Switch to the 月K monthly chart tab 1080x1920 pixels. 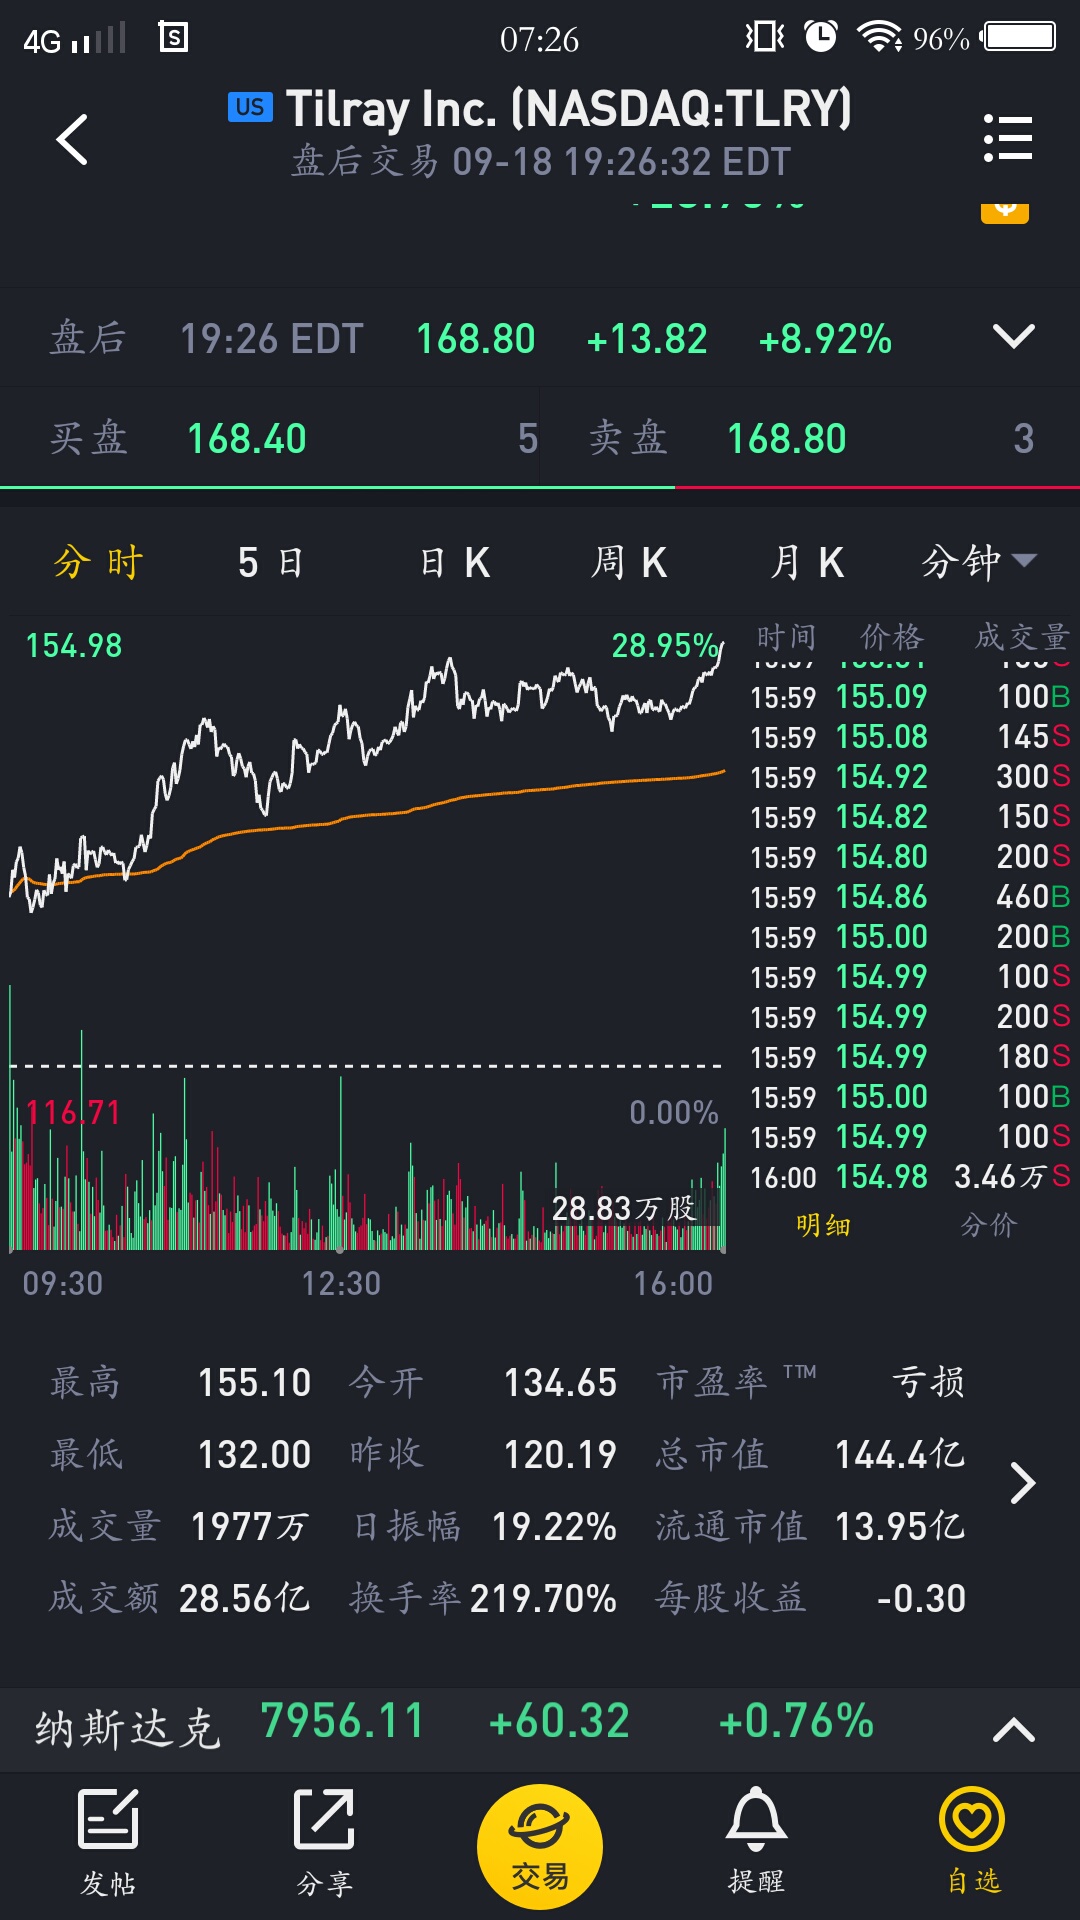pos(806,562)
